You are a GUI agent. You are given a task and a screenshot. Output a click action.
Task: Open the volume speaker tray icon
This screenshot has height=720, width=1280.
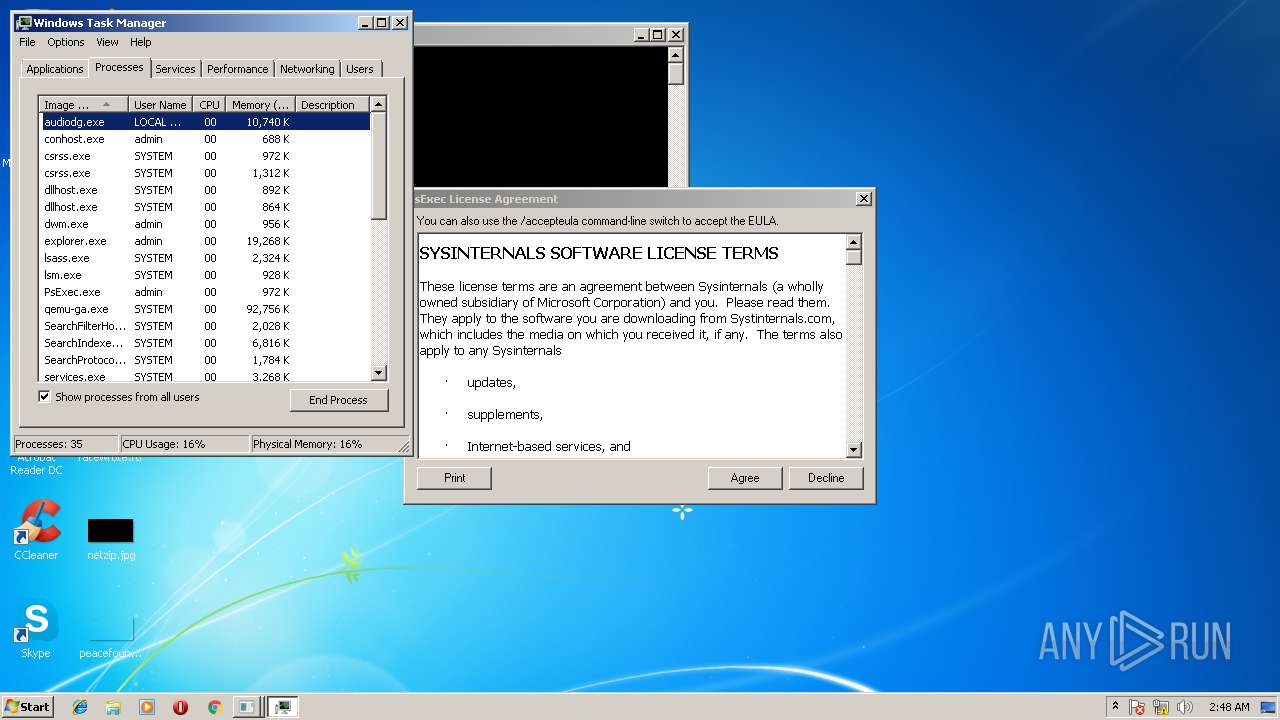pyautogui.click(x=1185, y=707)
